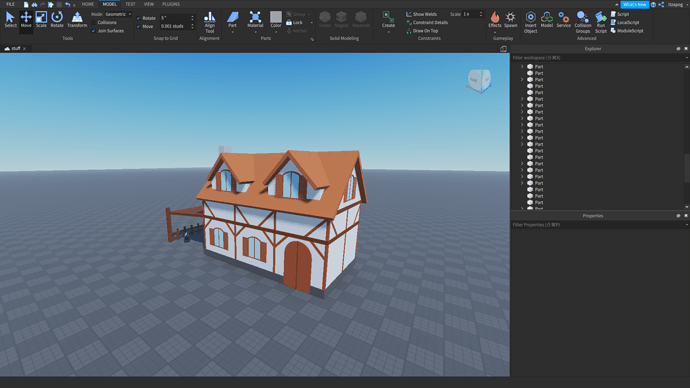The image size is (690, 388).
Task: Open the part Color swatch
Action: click(276, 20)
